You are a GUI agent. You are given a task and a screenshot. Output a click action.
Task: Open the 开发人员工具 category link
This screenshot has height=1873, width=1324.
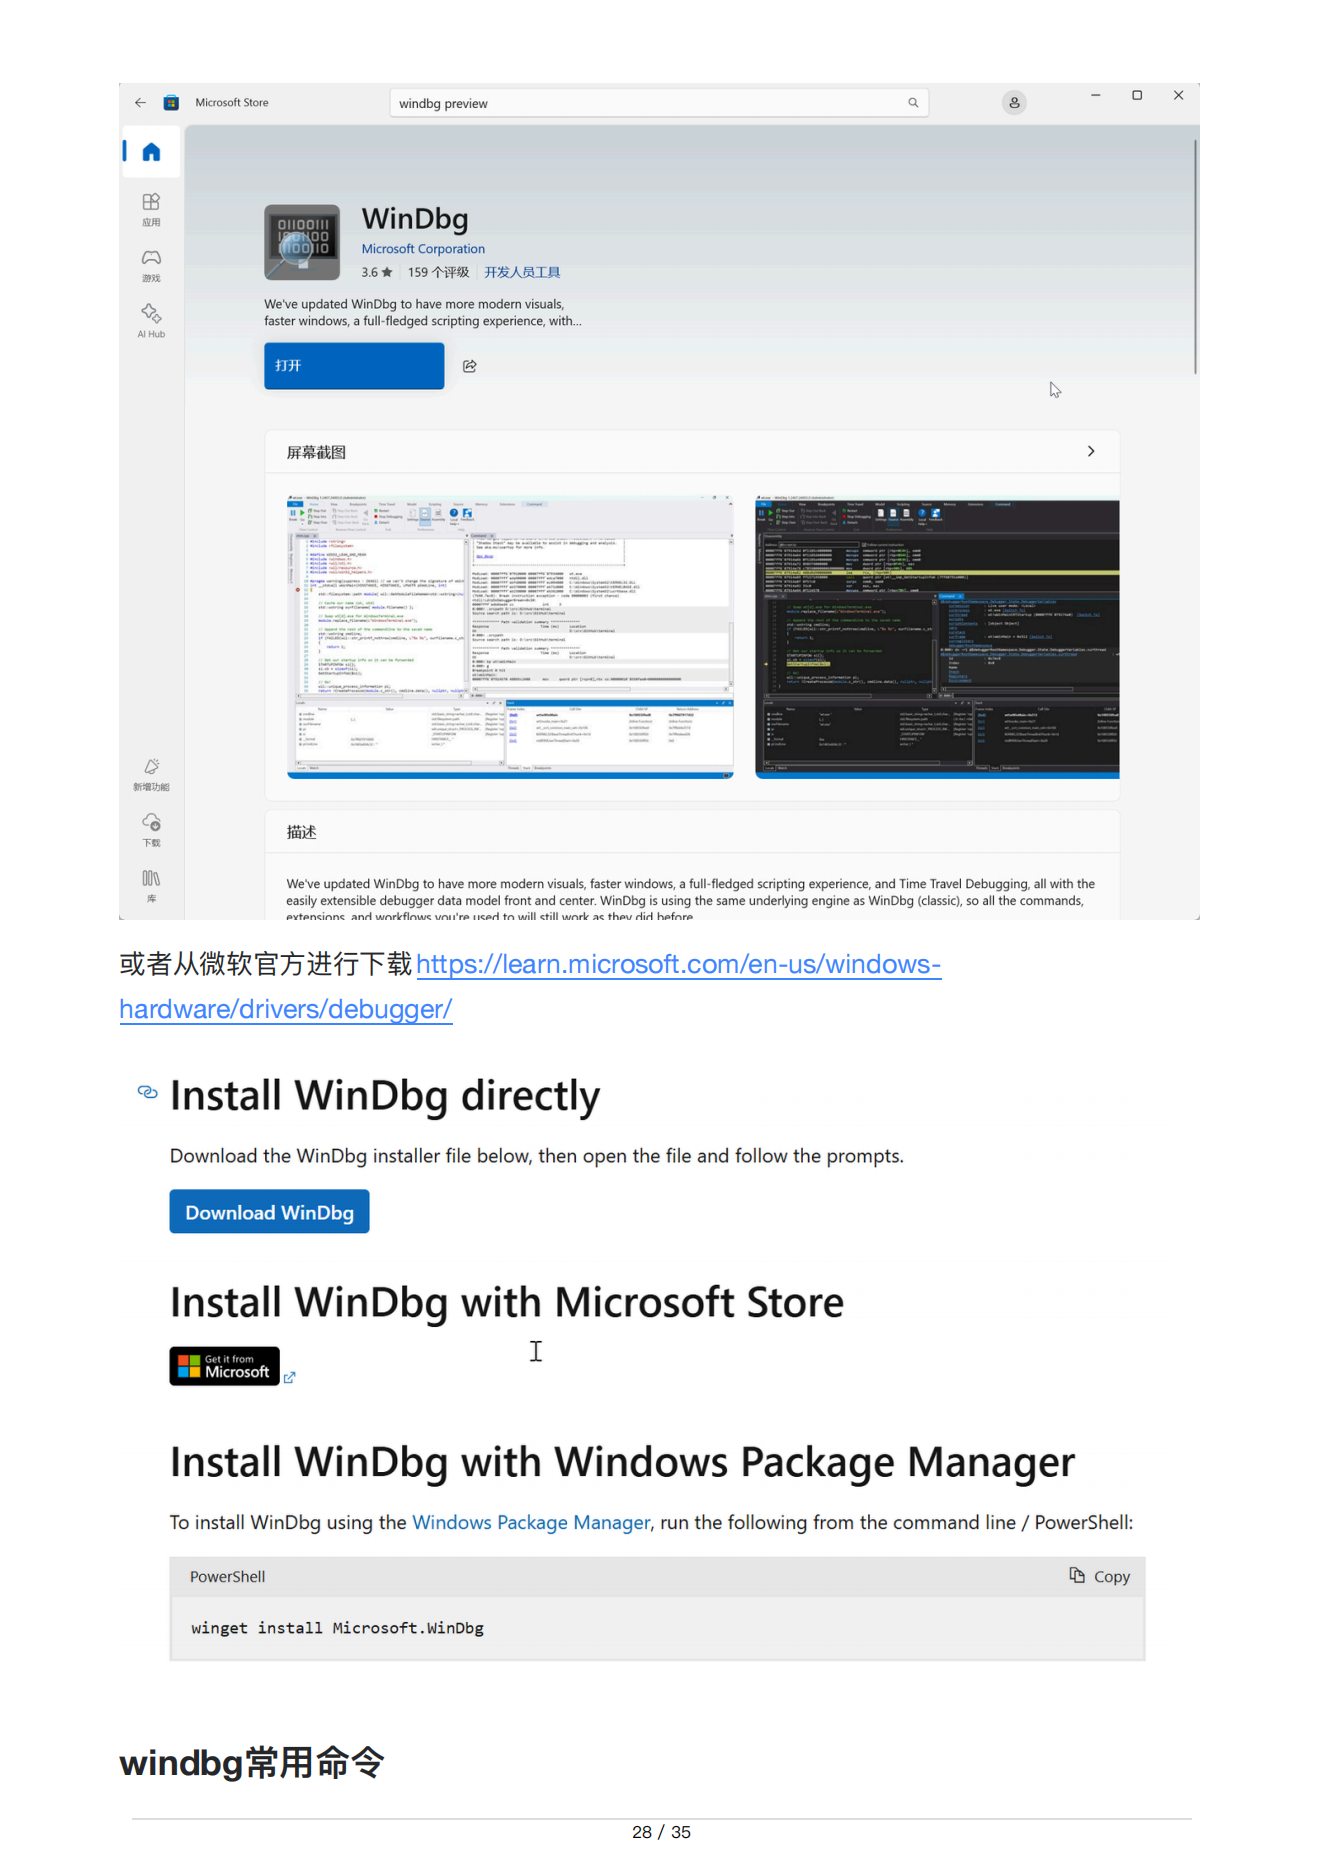[522, 273]
